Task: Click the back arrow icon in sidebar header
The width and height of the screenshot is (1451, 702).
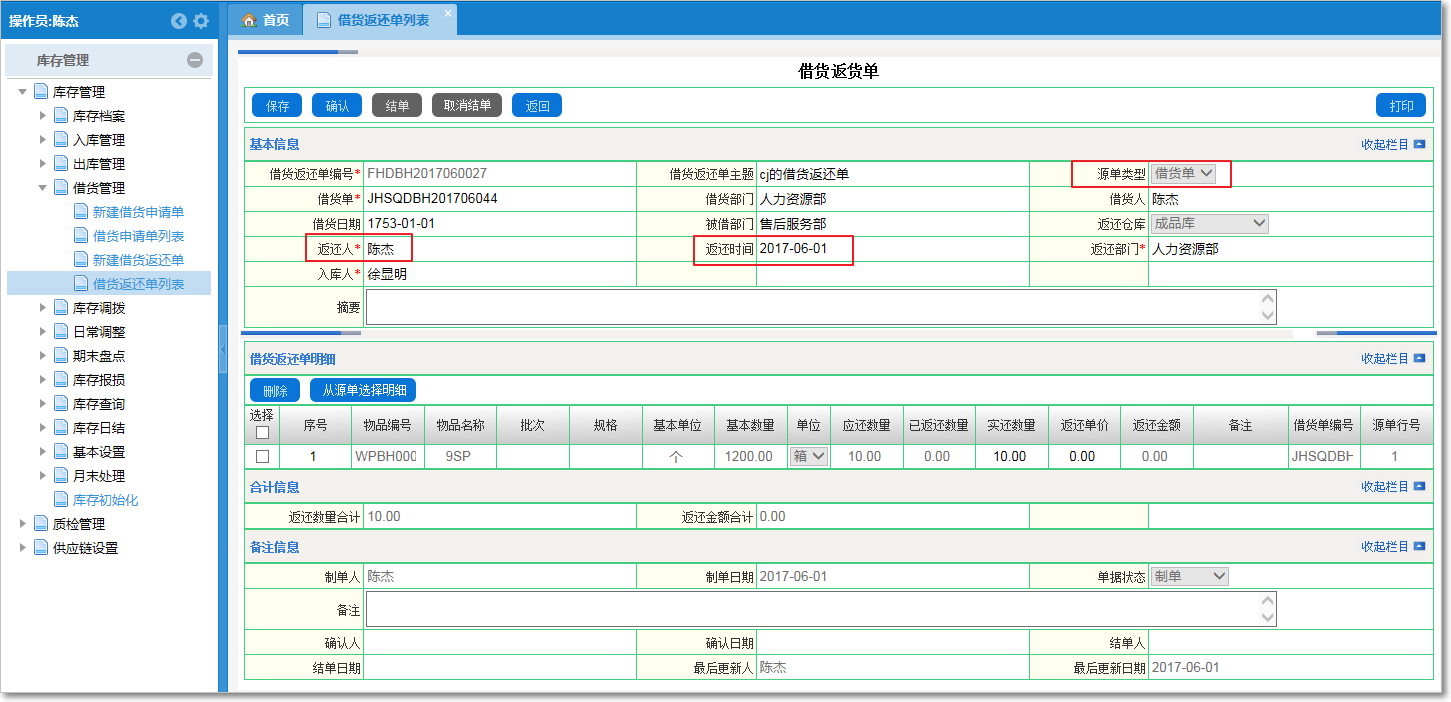Action: [179, 21]
